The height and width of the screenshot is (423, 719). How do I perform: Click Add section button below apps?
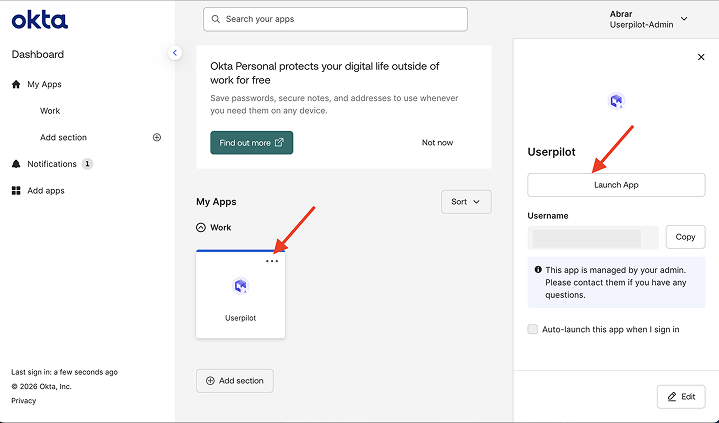point(235,381)
